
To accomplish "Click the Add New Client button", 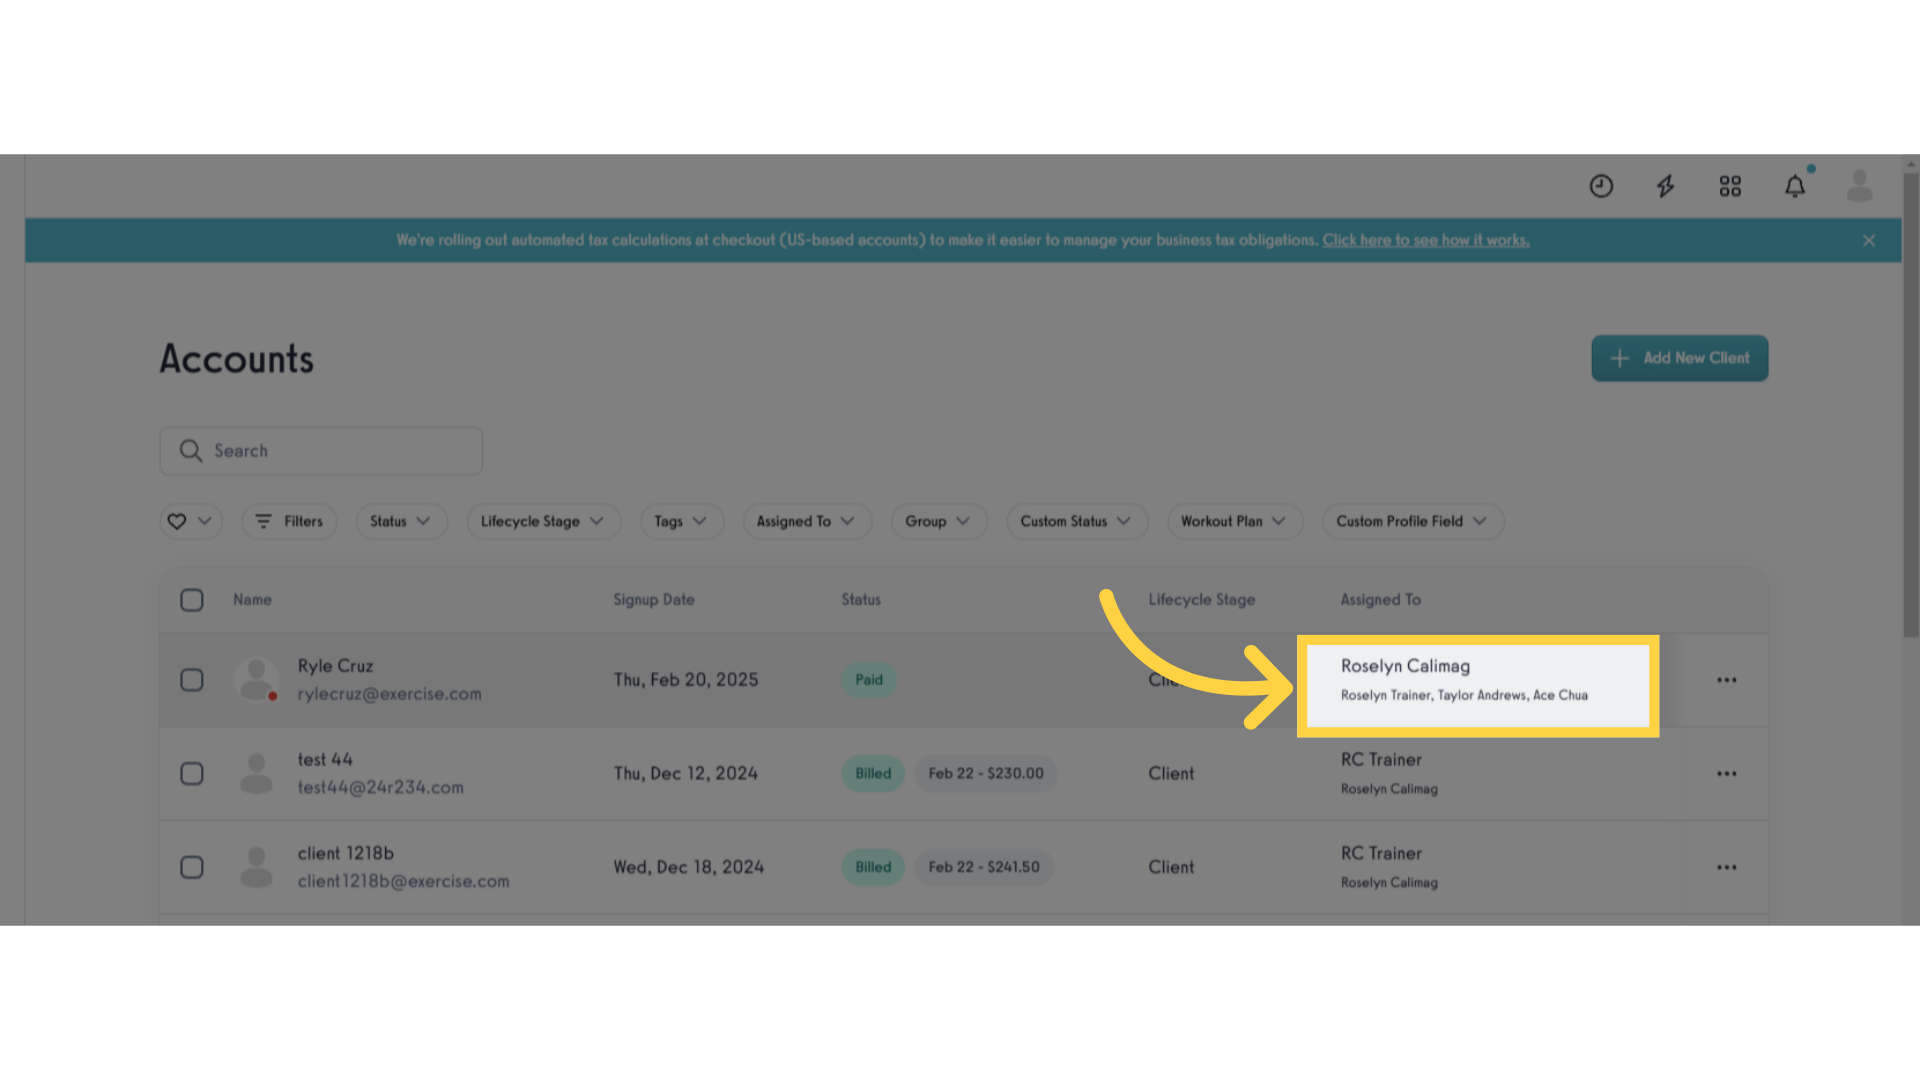I will pos(1680,357).
